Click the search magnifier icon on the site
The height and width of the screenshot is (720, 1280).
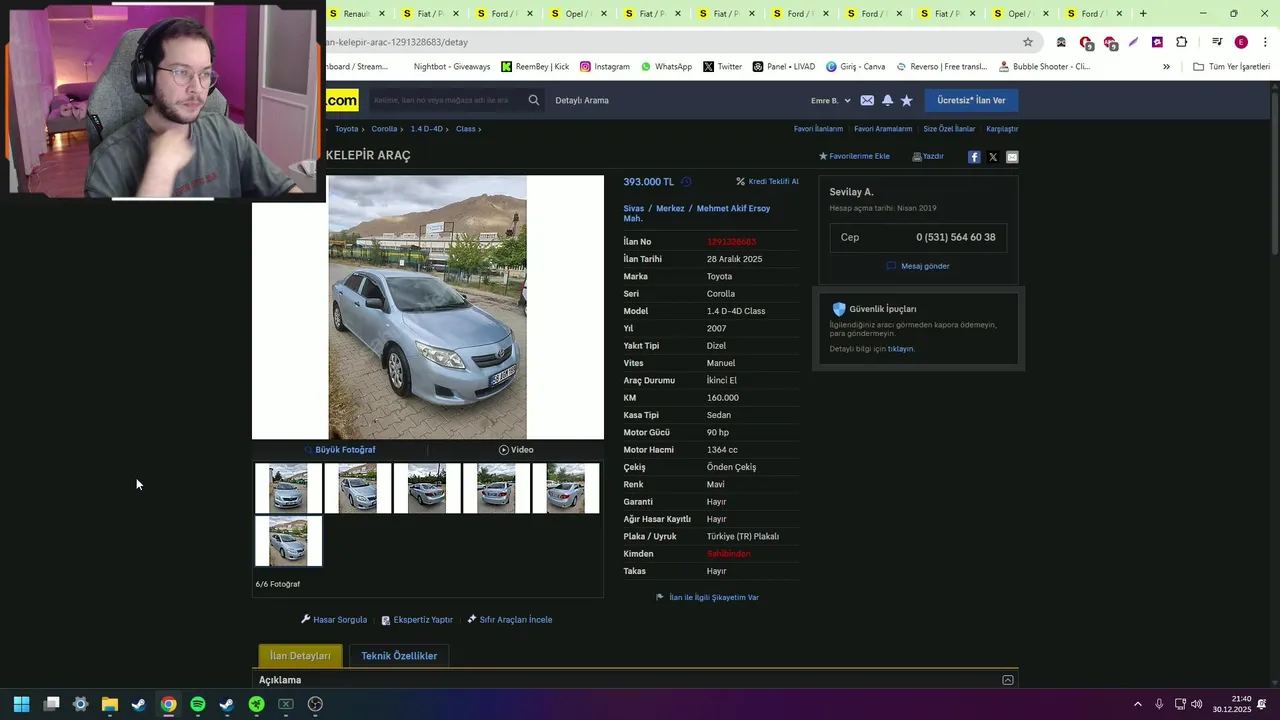[x=533, y=100]
